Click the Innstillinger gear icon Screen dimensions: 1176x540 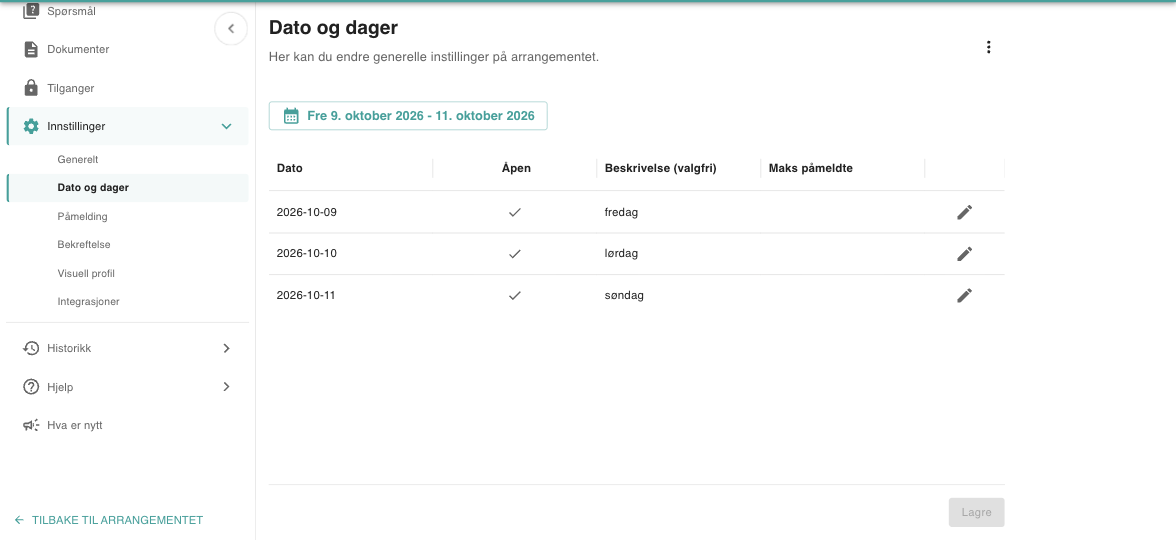click(x=31, y=126)
